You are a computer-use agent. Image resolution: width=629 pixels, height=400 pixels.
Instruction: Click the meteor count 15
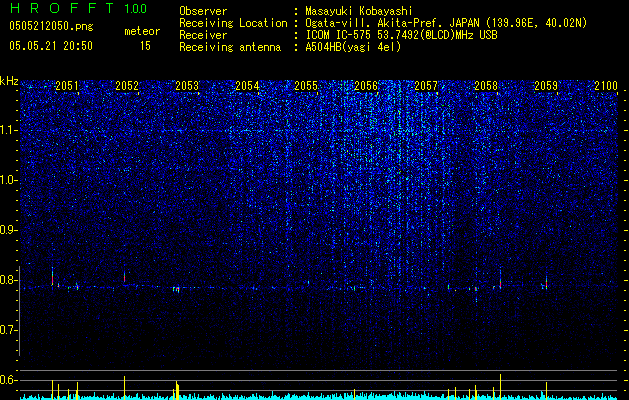(x=145, y=46)
